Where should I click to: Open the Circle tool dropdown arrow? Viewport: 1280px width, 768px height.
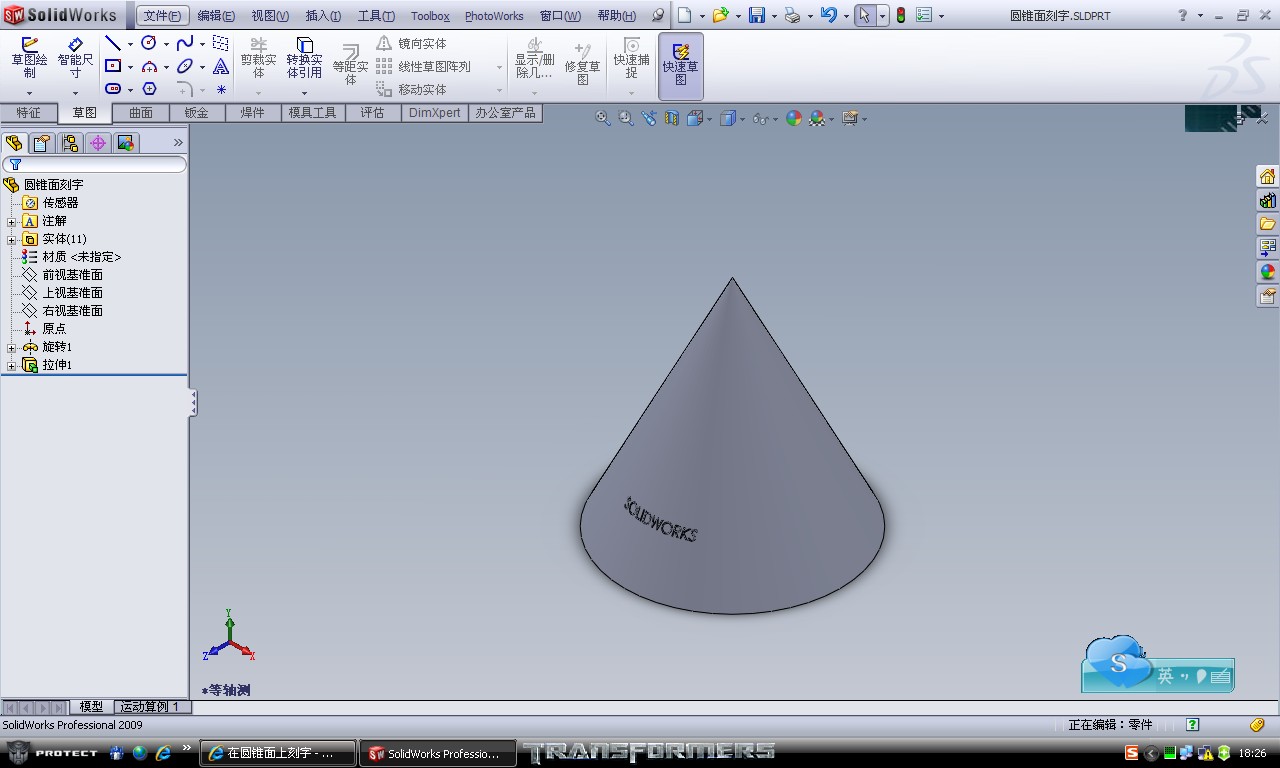(x=166, y=44)
